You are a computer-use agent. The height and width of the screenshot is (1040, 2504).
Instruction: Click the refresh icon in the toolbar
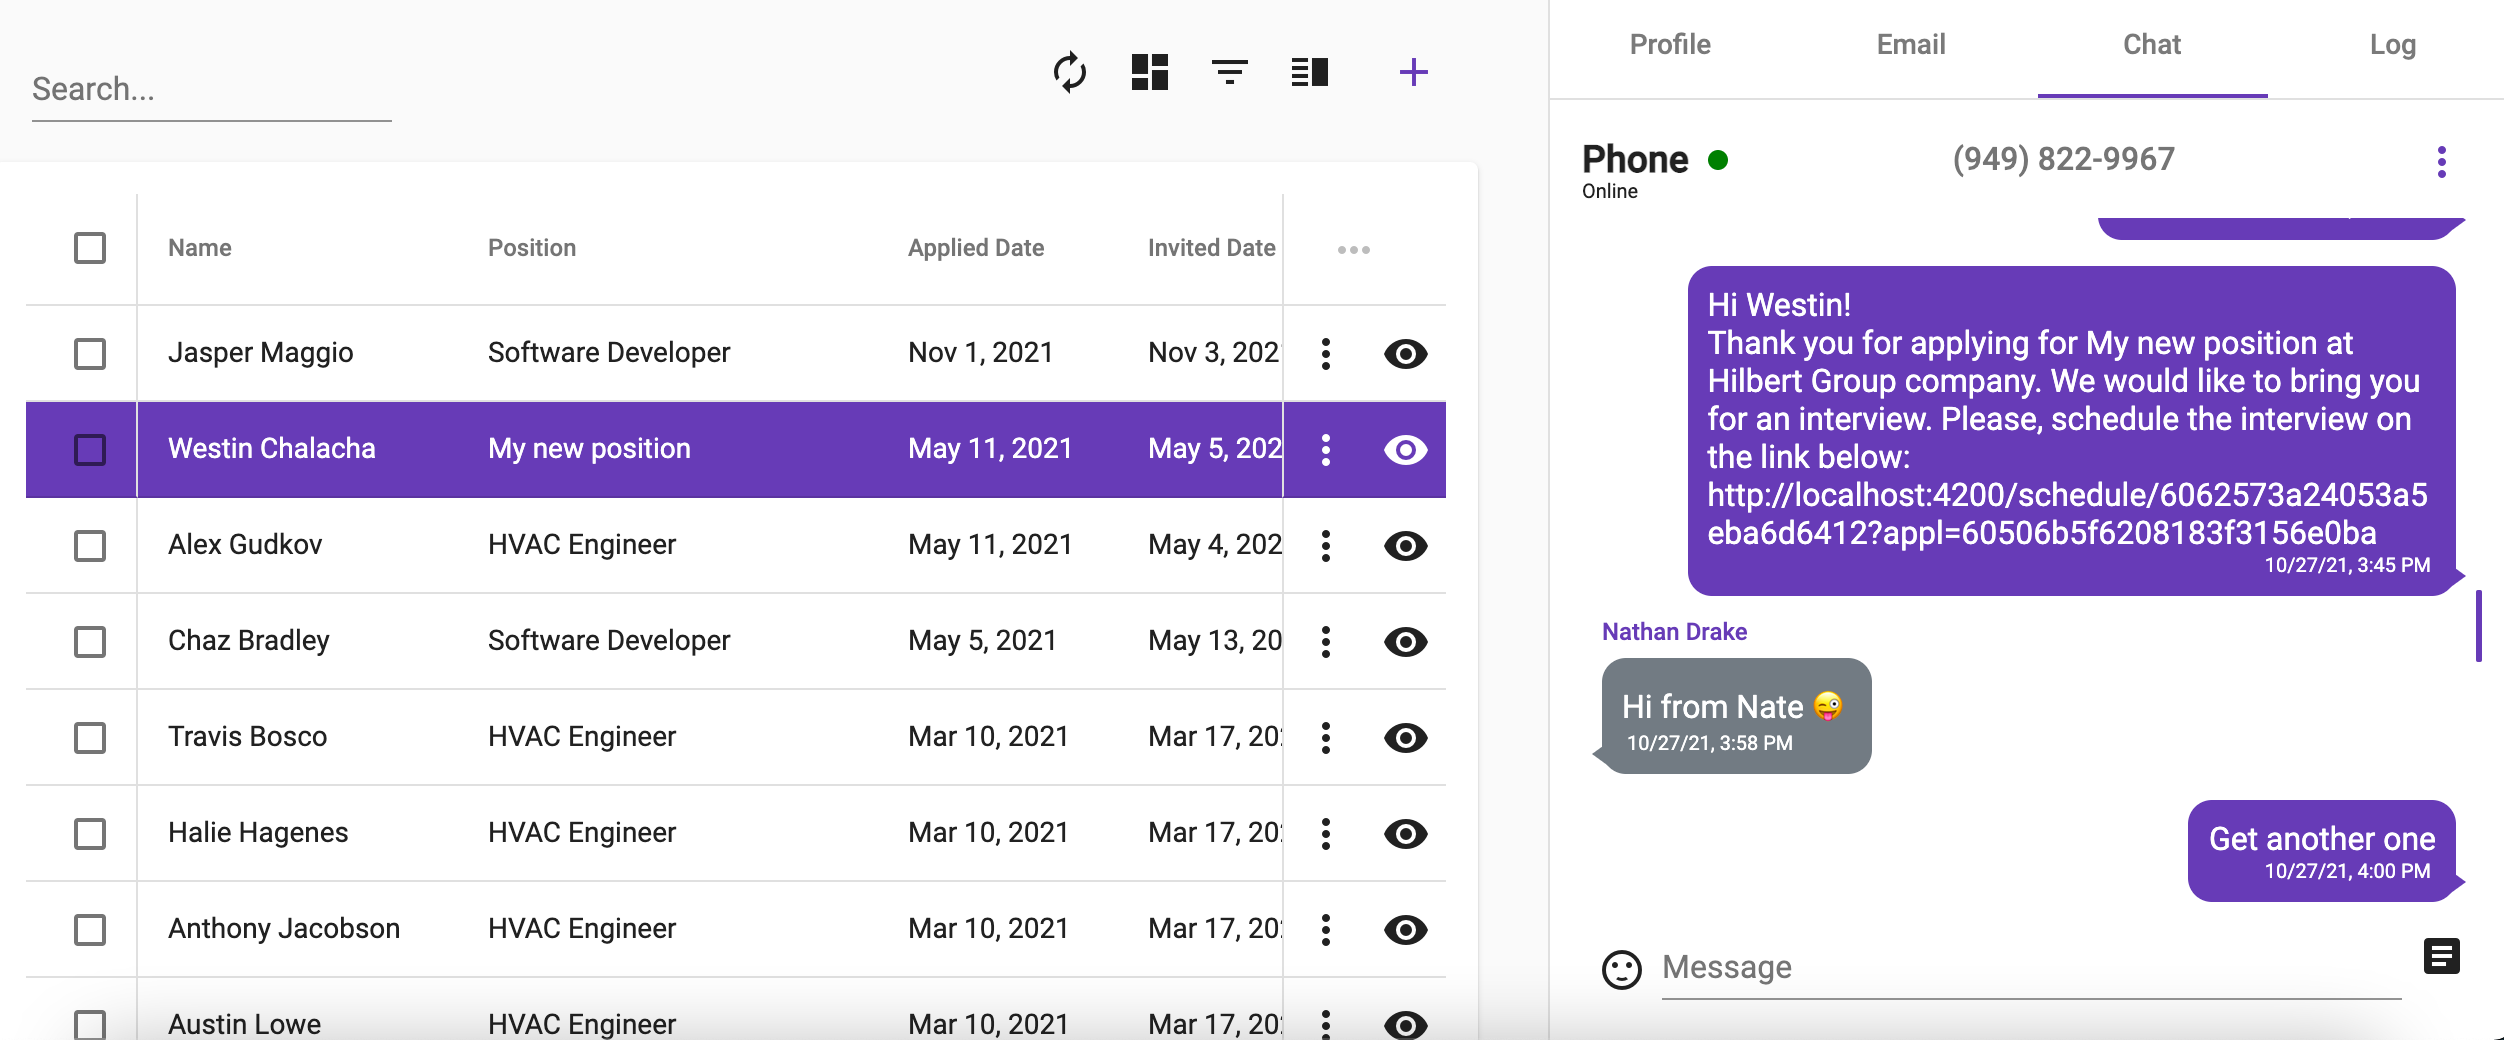(x=1069, y=72)
